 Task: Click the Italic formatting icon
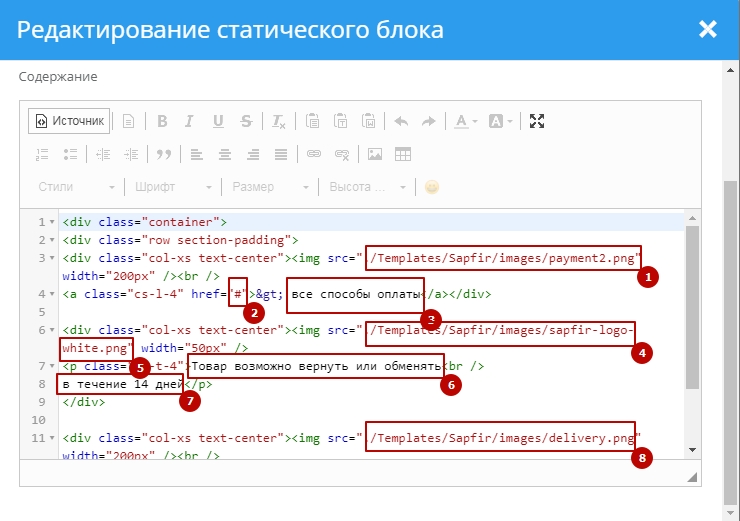coord(190,121)
